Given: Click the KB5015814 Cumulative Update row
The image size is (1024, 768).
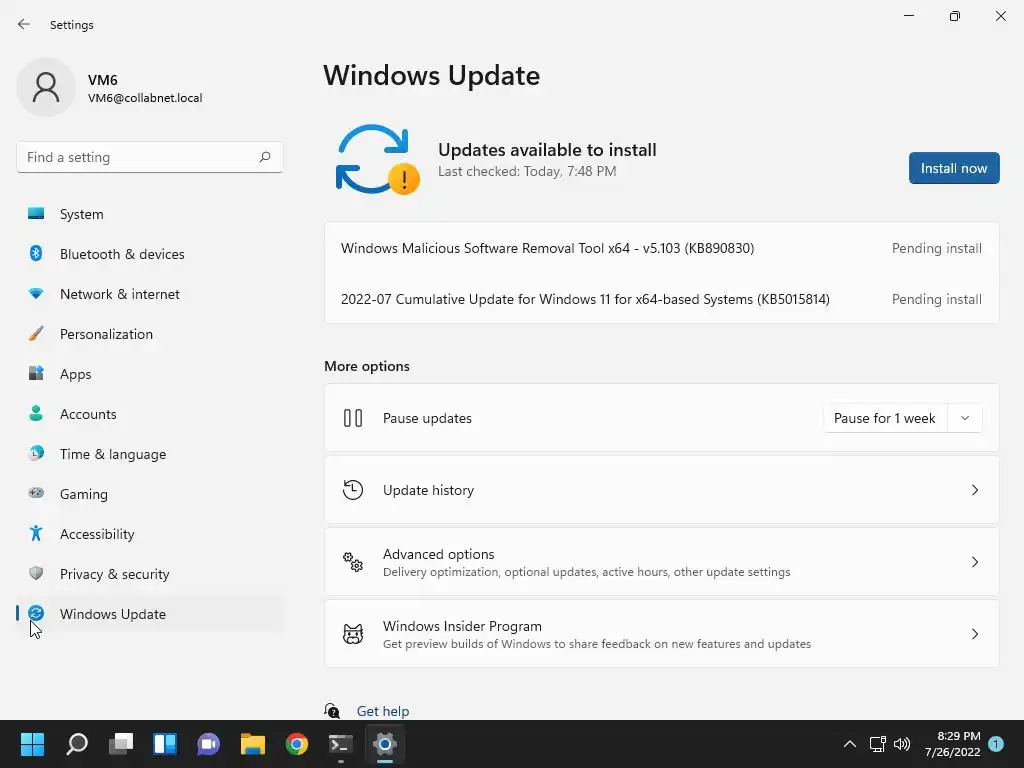Looking at the screenshot, I should tap(662, 299).
